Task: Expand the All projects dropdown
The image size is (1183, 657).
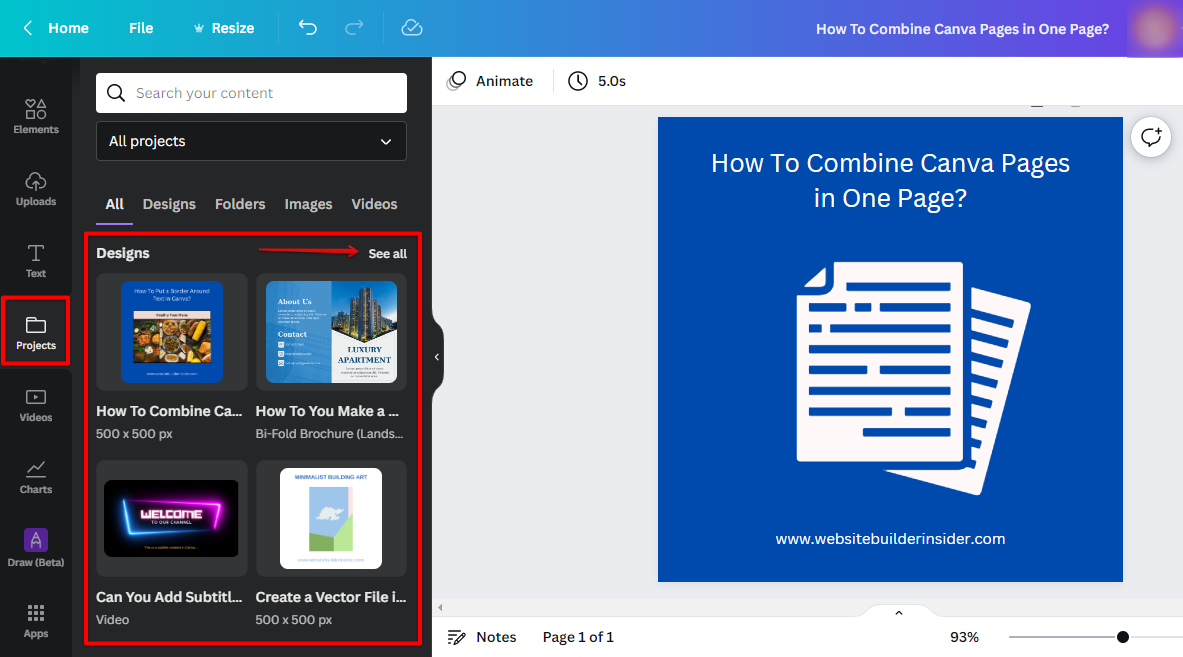Action: (251, 141)
